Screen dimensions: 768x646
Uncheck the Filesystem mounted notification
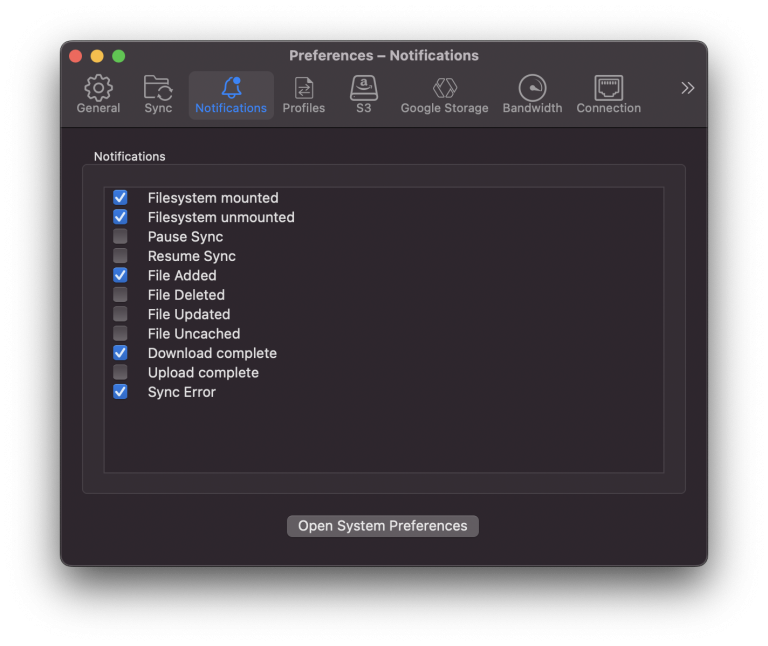tap(120, 198)
